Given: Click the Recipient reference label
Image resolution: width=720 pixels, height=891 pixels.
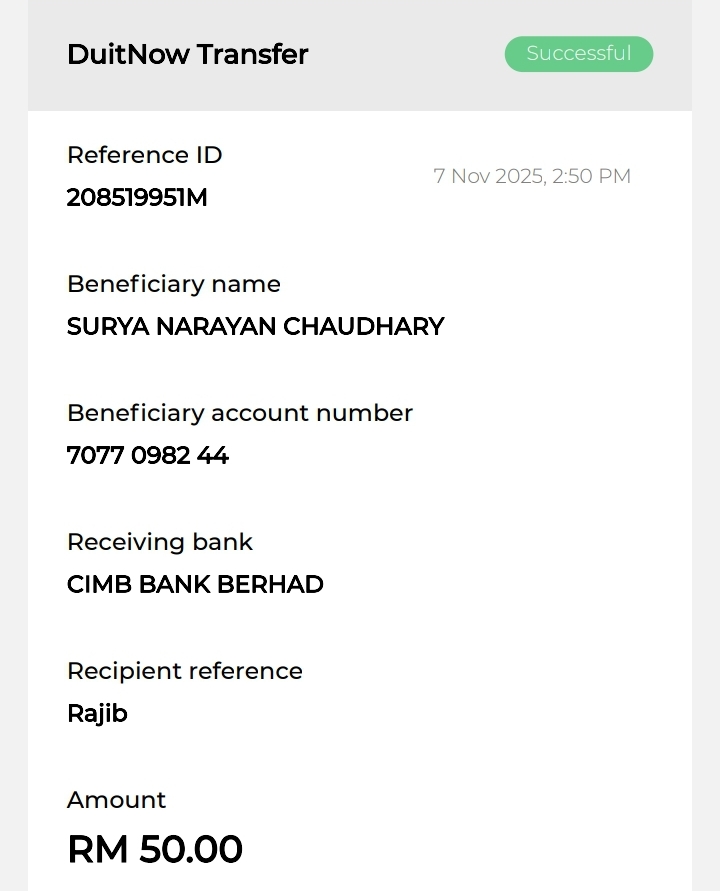Looking at the screenshot, I should tap(184, 671).
